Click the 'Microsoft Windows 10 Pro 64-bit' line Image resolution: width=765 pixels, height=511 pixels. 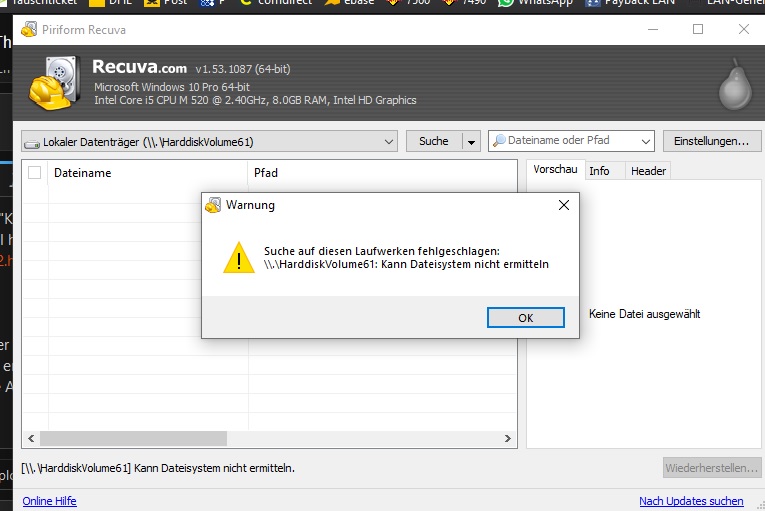pyautogui.click(x=172, y=87)
